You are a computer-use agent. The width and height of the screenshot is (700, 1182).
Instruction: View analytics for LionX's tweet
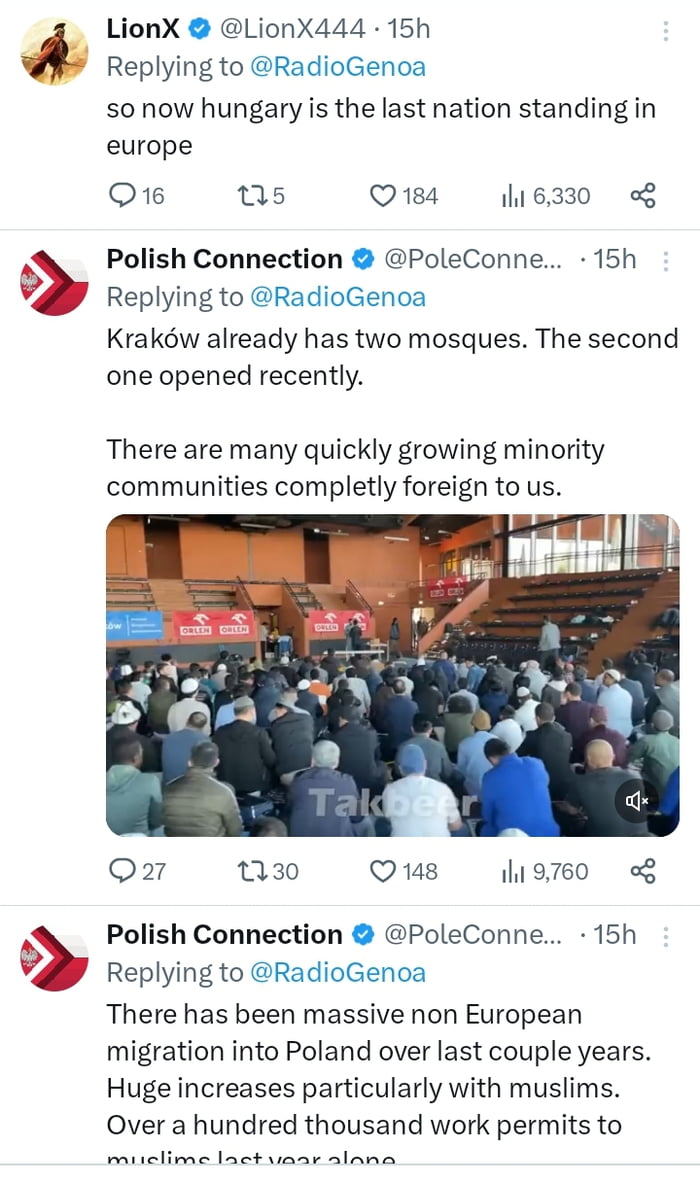[513, 195]
